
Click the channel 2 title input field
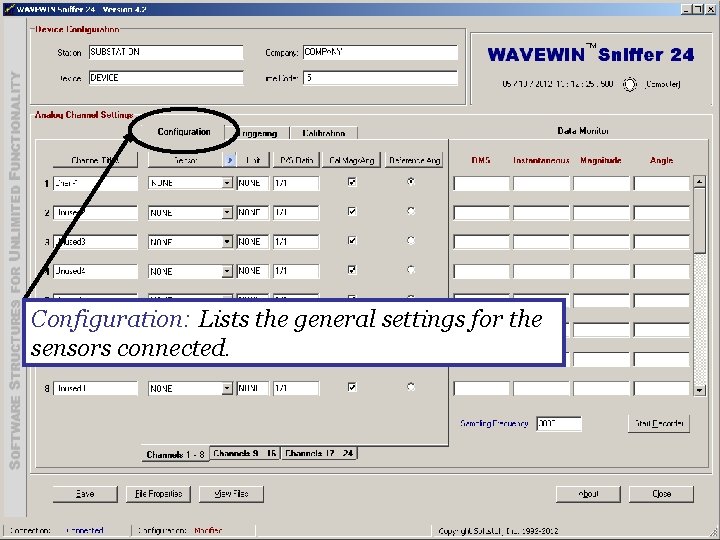pos(95,213)
